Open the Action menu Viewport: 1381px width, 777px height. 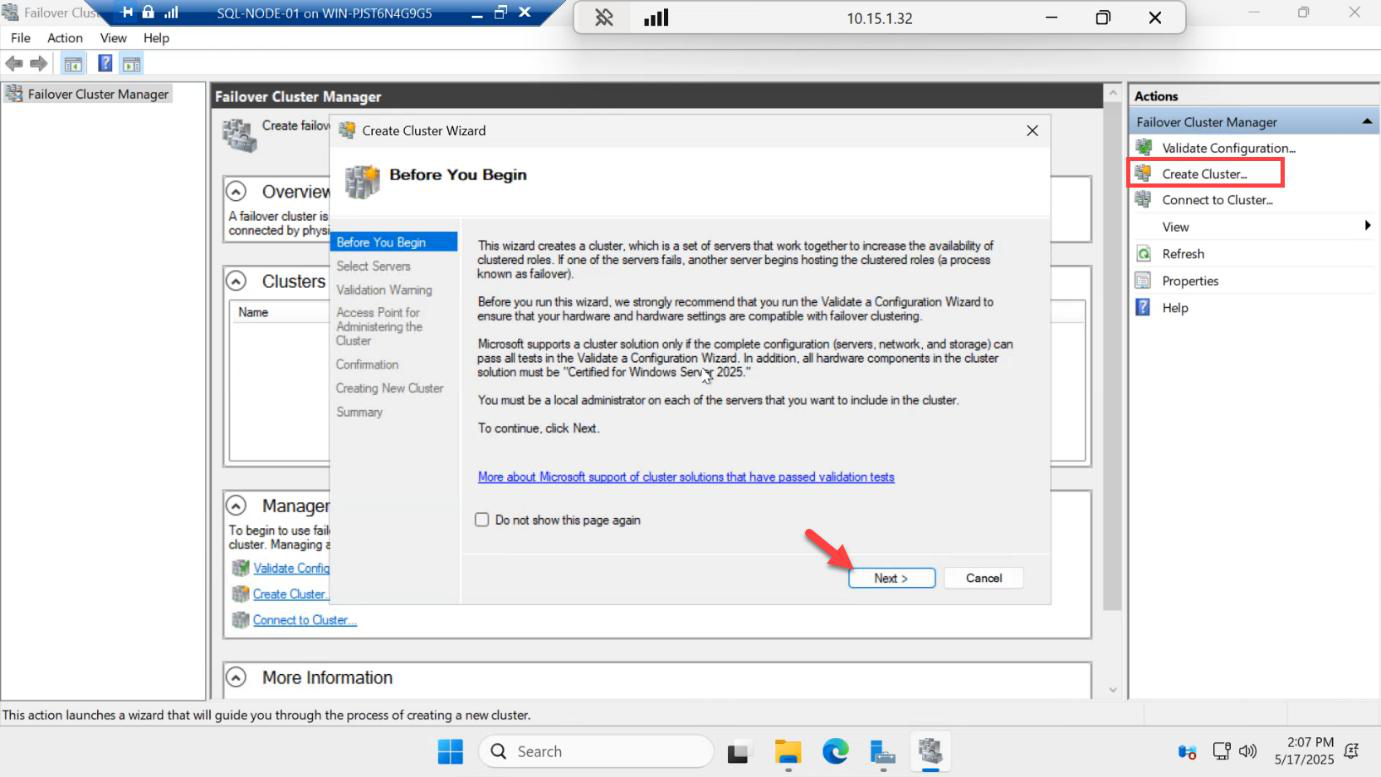point(65,38)
